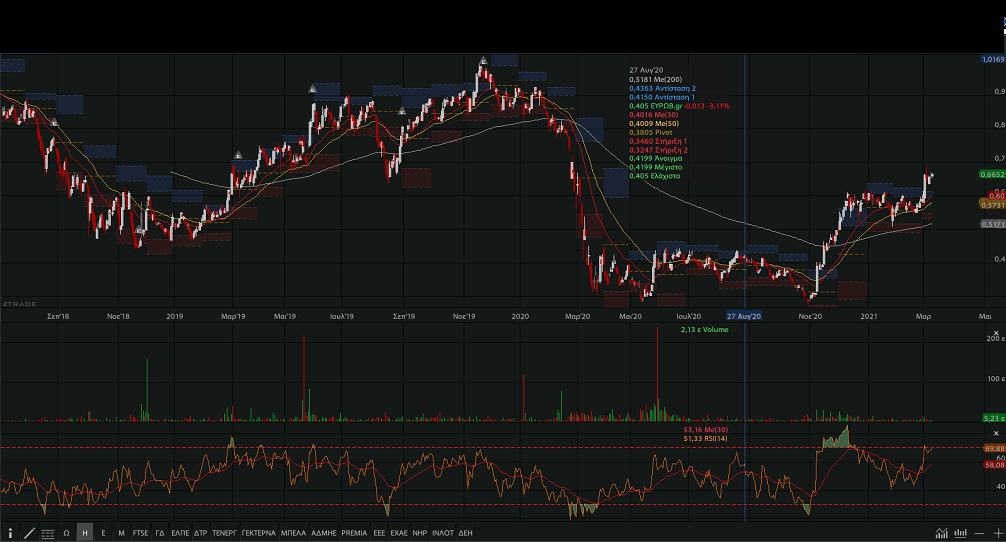
Task: Select the ΕΛΠΕ ticker shortcut
Action: [x=180, y=533]
